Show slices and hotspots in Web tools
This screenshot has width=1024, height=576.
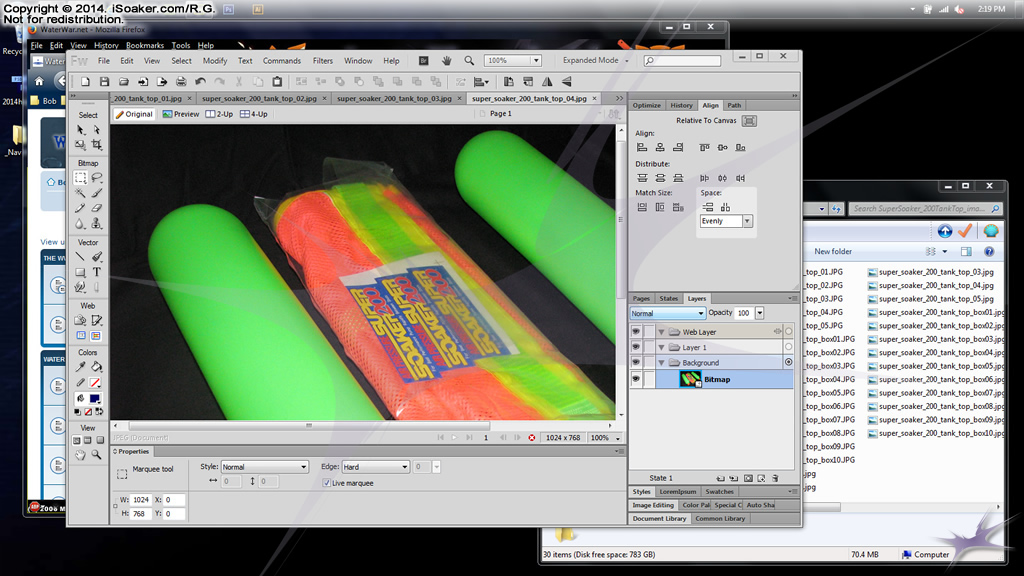click(97, 336)
